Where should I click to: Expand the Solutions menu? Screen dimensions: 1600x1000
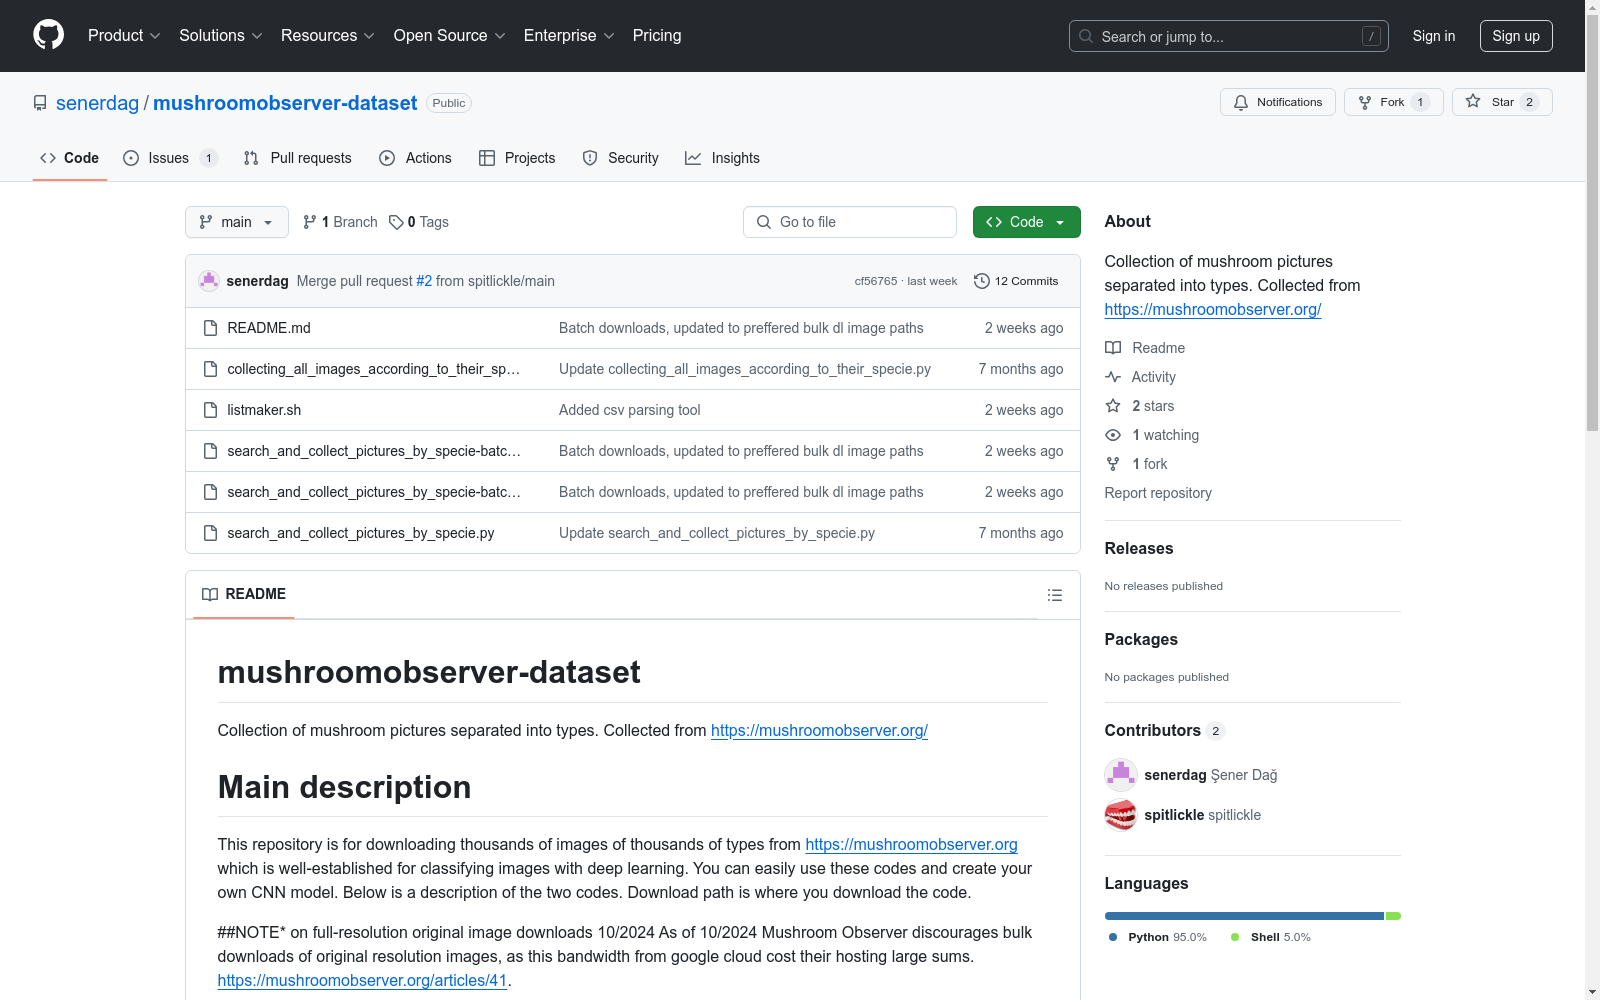click(x=221, y=35)
